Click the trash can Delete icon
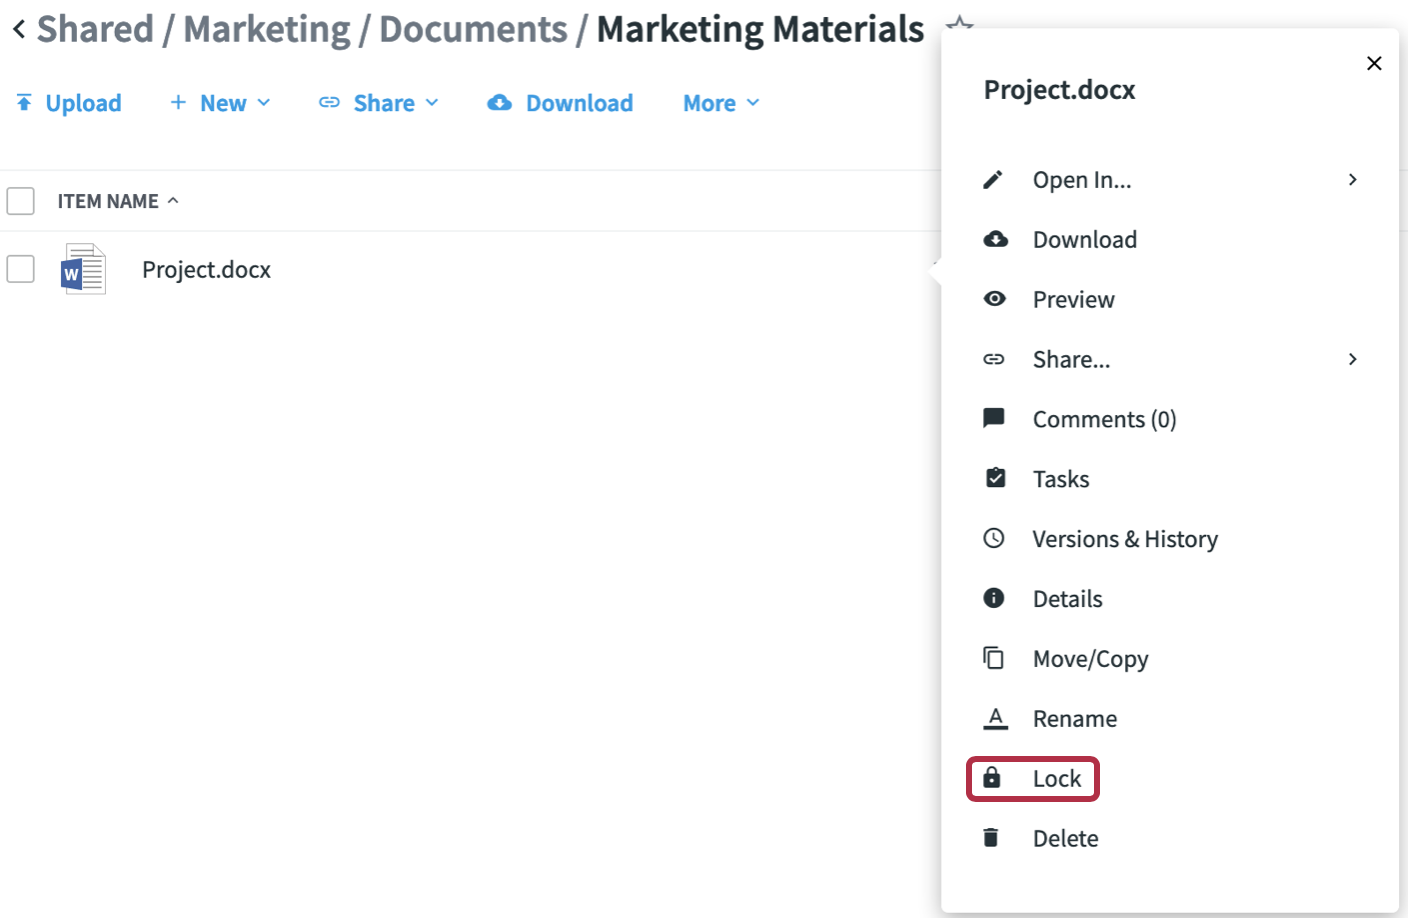 click(992, 837)
